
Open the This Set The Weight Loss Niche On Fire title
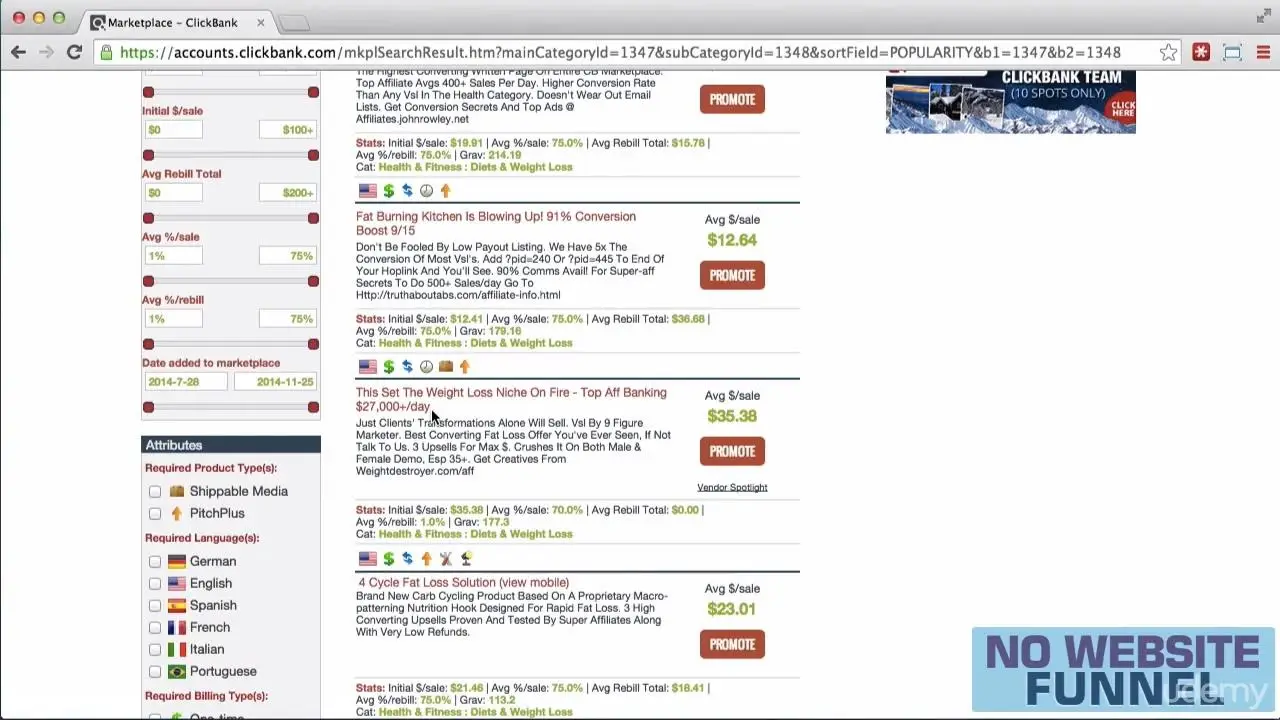(511, 399)
